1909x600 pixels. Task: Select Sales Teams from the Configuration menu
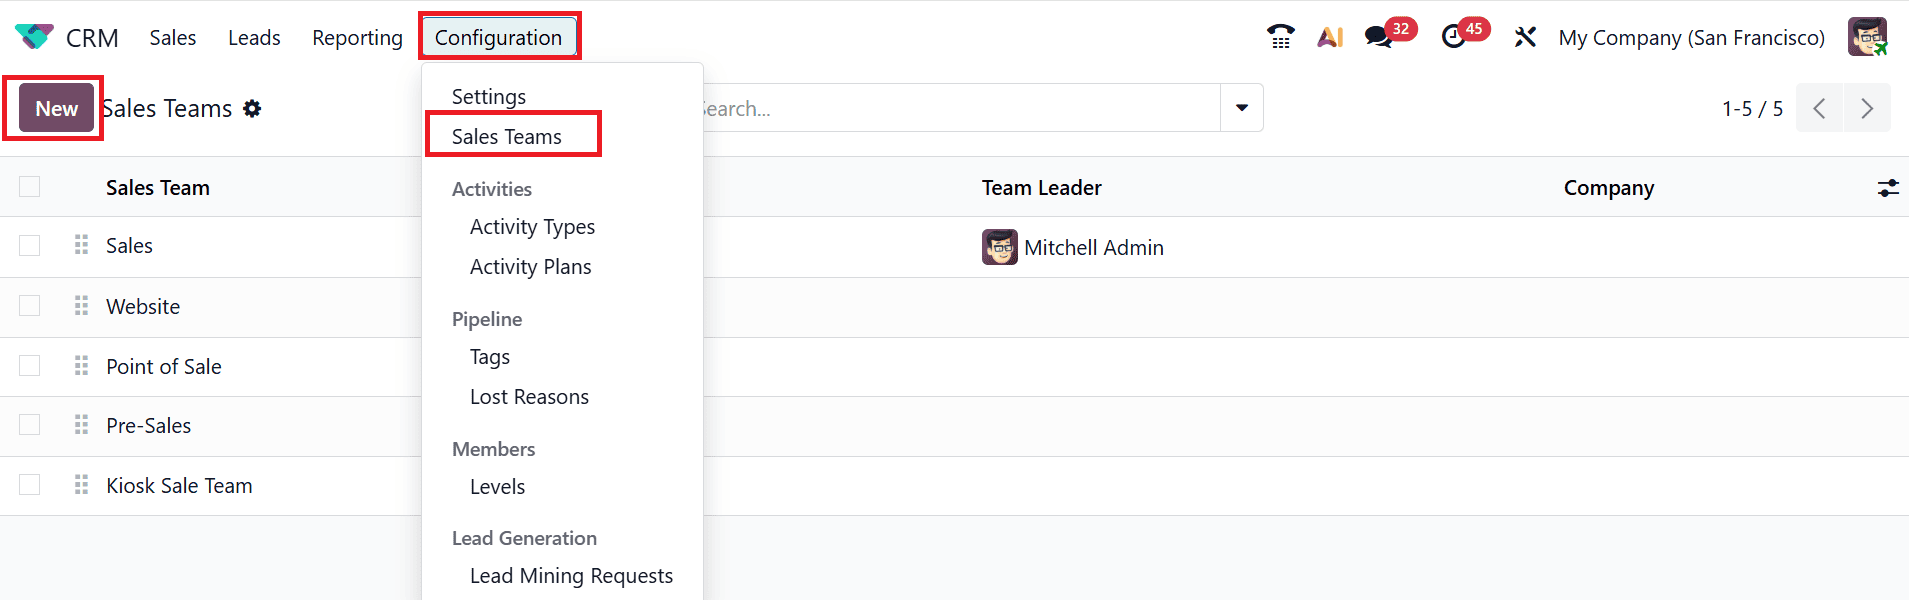point(514,135)
